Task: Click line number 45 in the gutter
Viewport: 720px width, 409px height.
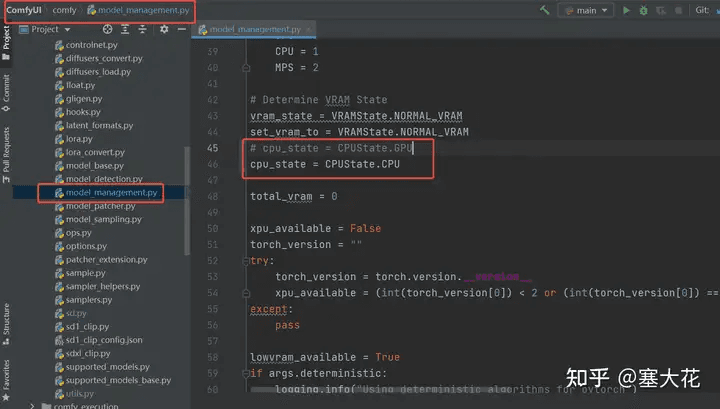Action: click(213, 148)
